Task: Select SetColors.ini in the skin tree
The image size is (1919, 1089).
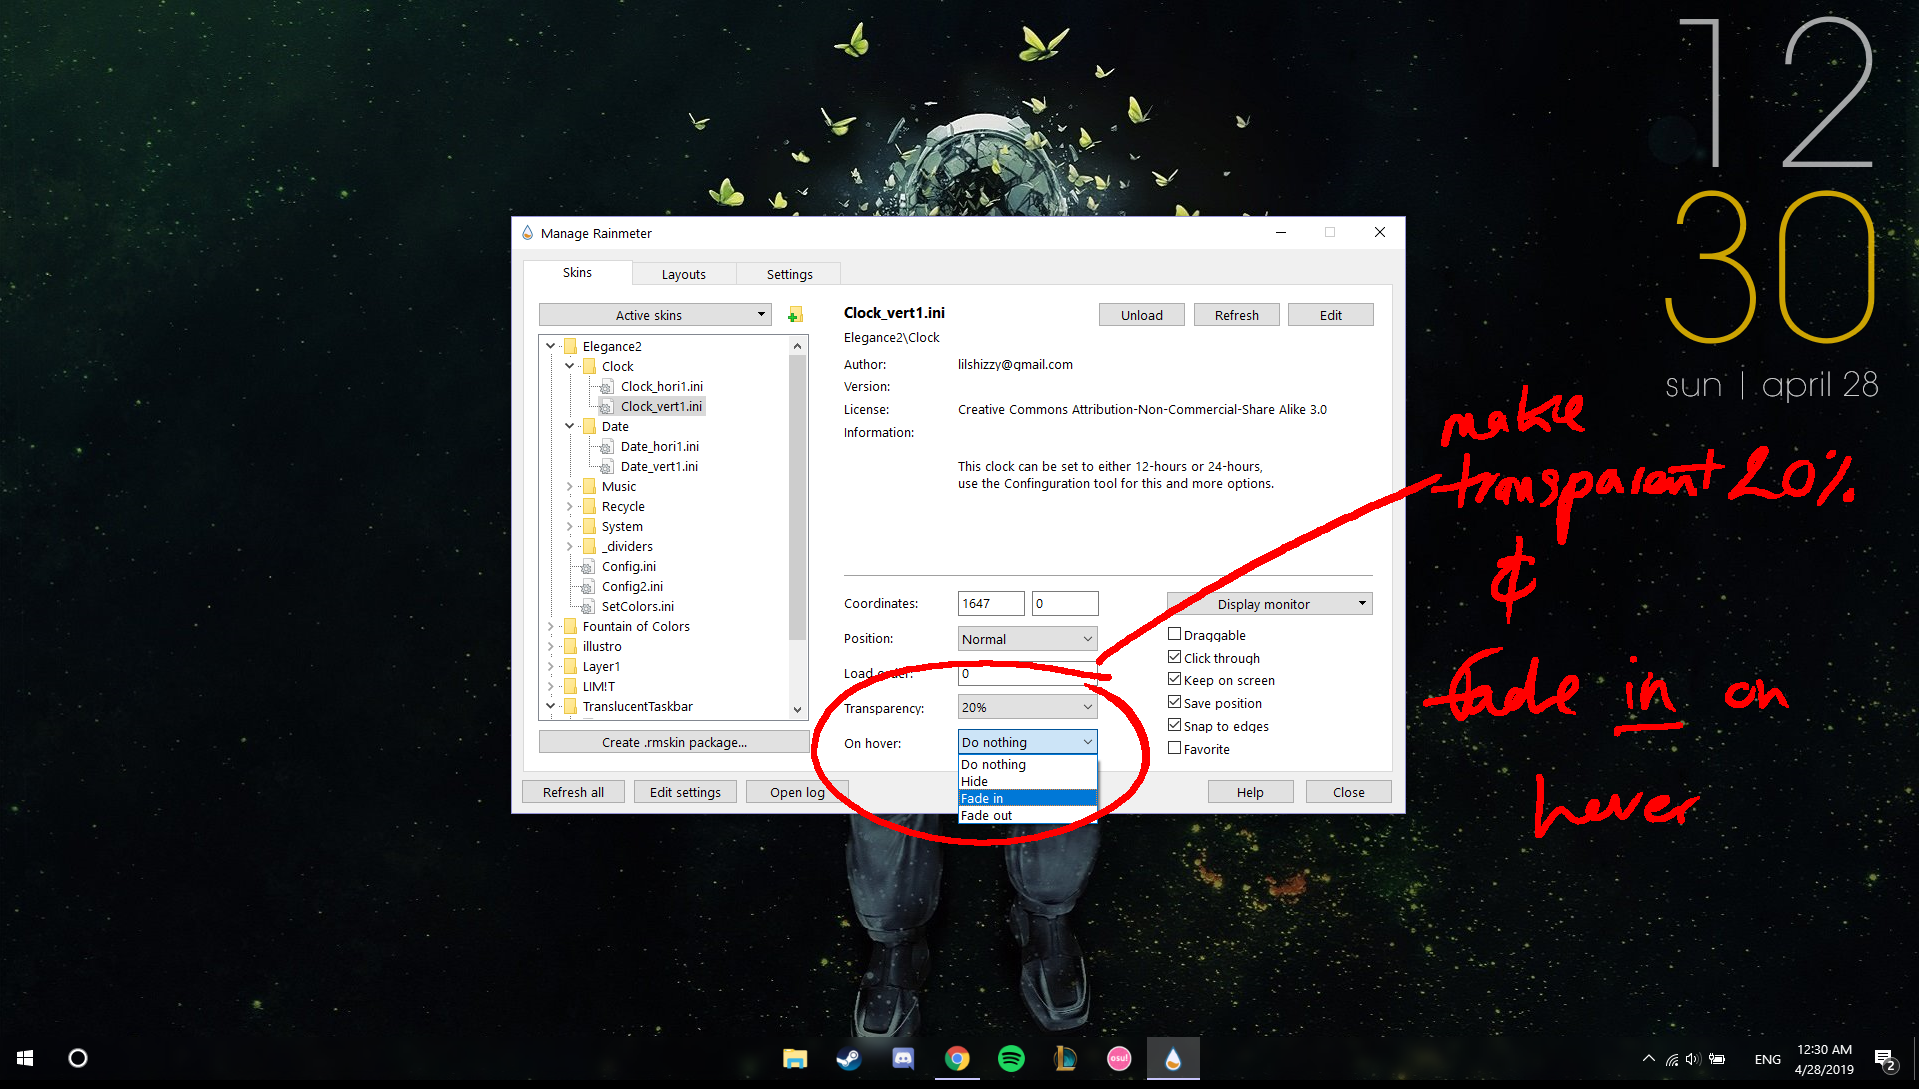Action: click(637, 606)
